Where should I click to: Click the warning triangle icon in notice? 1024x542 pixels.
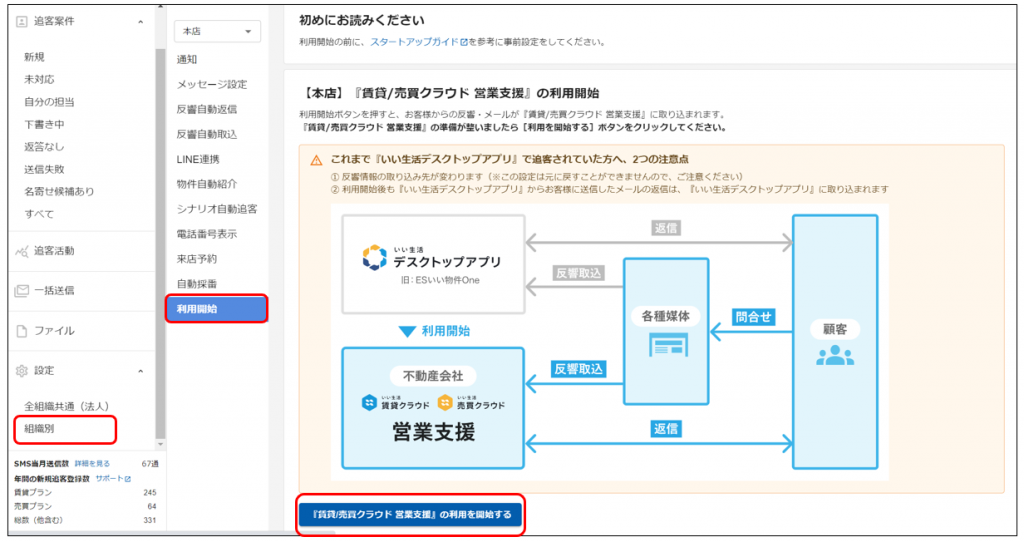[x=317, y=160]
